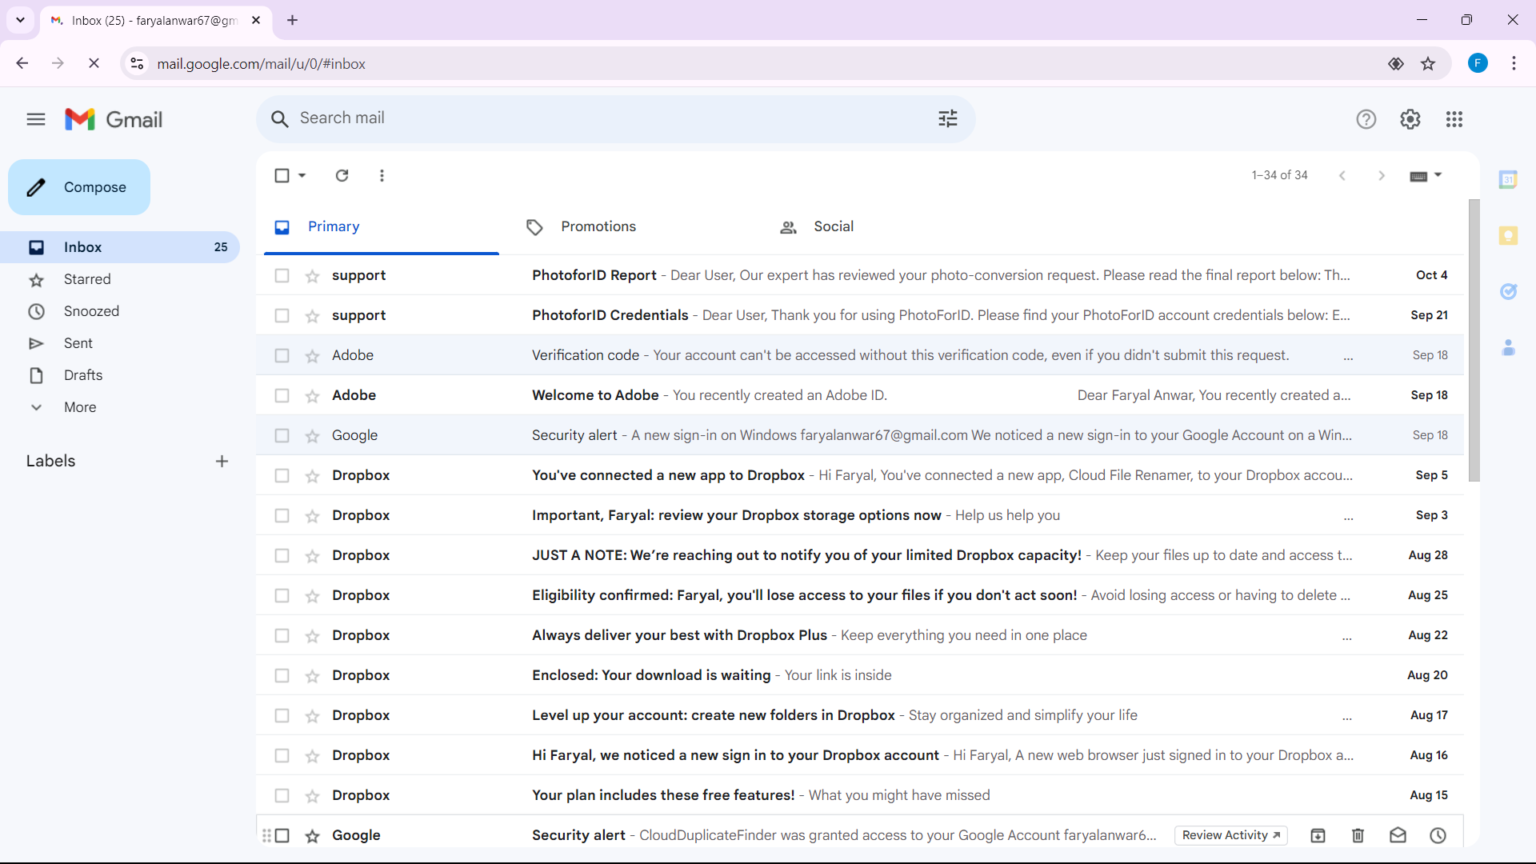Open the input tools keyboard dropdown
The image size is (1536, 864).
click(1424, 175)
